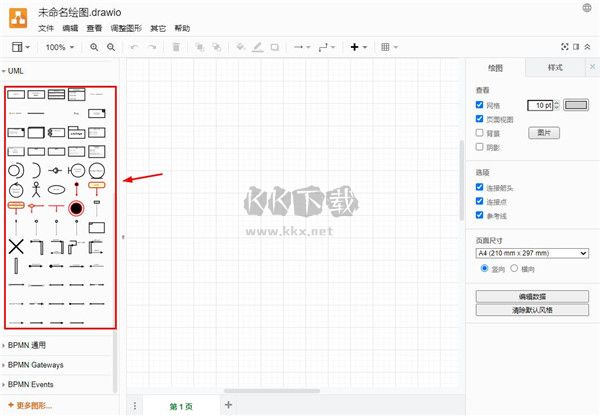Open the 其它 menu
The height and width of the screenshot is (416, 600).
point(158,28)
